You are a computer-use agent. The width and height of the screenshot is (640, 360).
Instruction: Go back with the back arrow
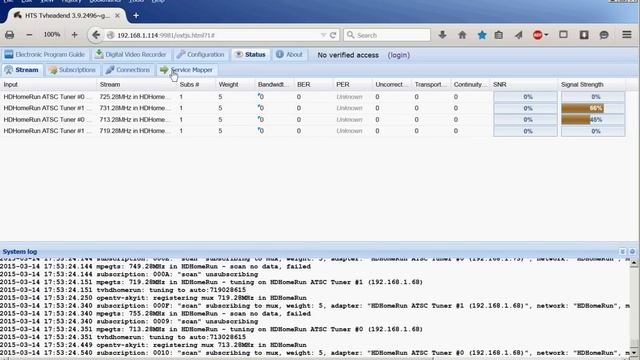(96, 35)
